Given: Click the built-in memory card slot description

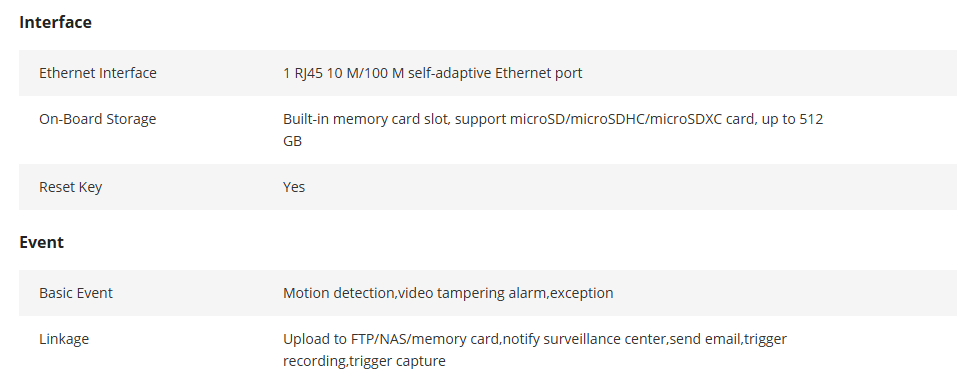Looking at the screenshot, I should click(553, 129).
